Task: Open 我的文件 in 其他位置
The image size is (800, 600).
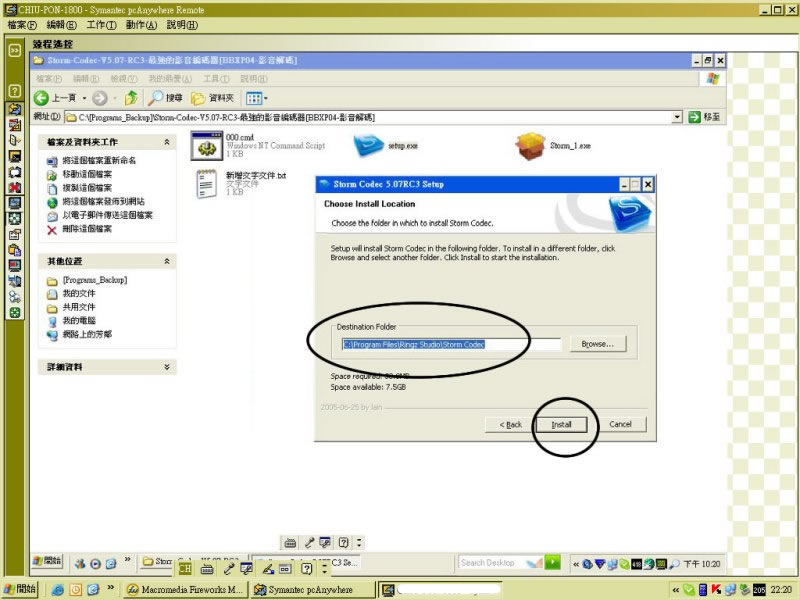Action: 79,293
